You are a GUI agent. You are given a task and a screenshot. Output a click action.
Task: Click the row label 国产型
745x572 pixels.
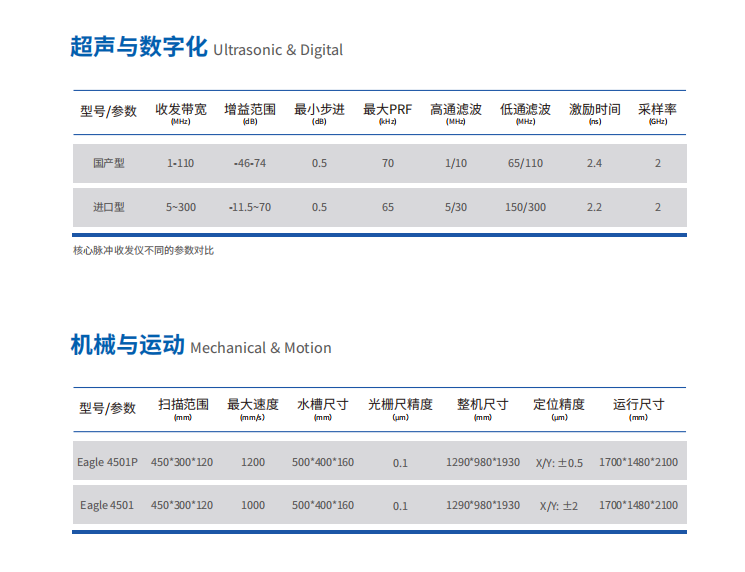coord(109,163)
